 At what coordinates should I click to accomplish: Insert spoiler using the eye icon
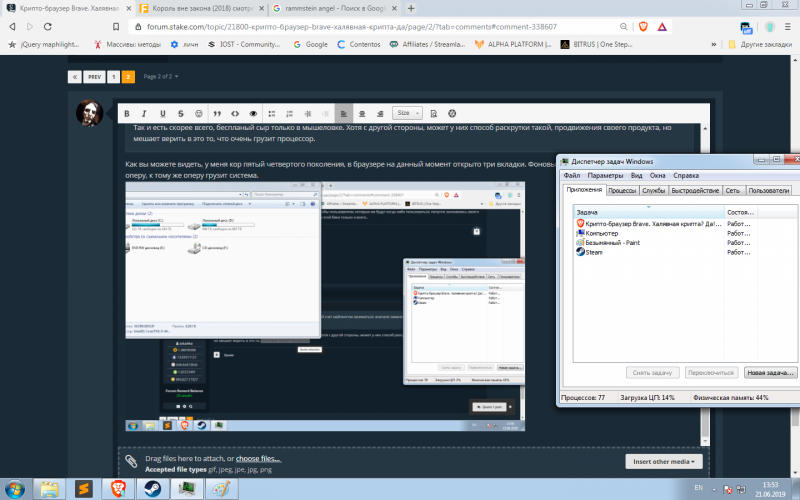coord(253,114)
